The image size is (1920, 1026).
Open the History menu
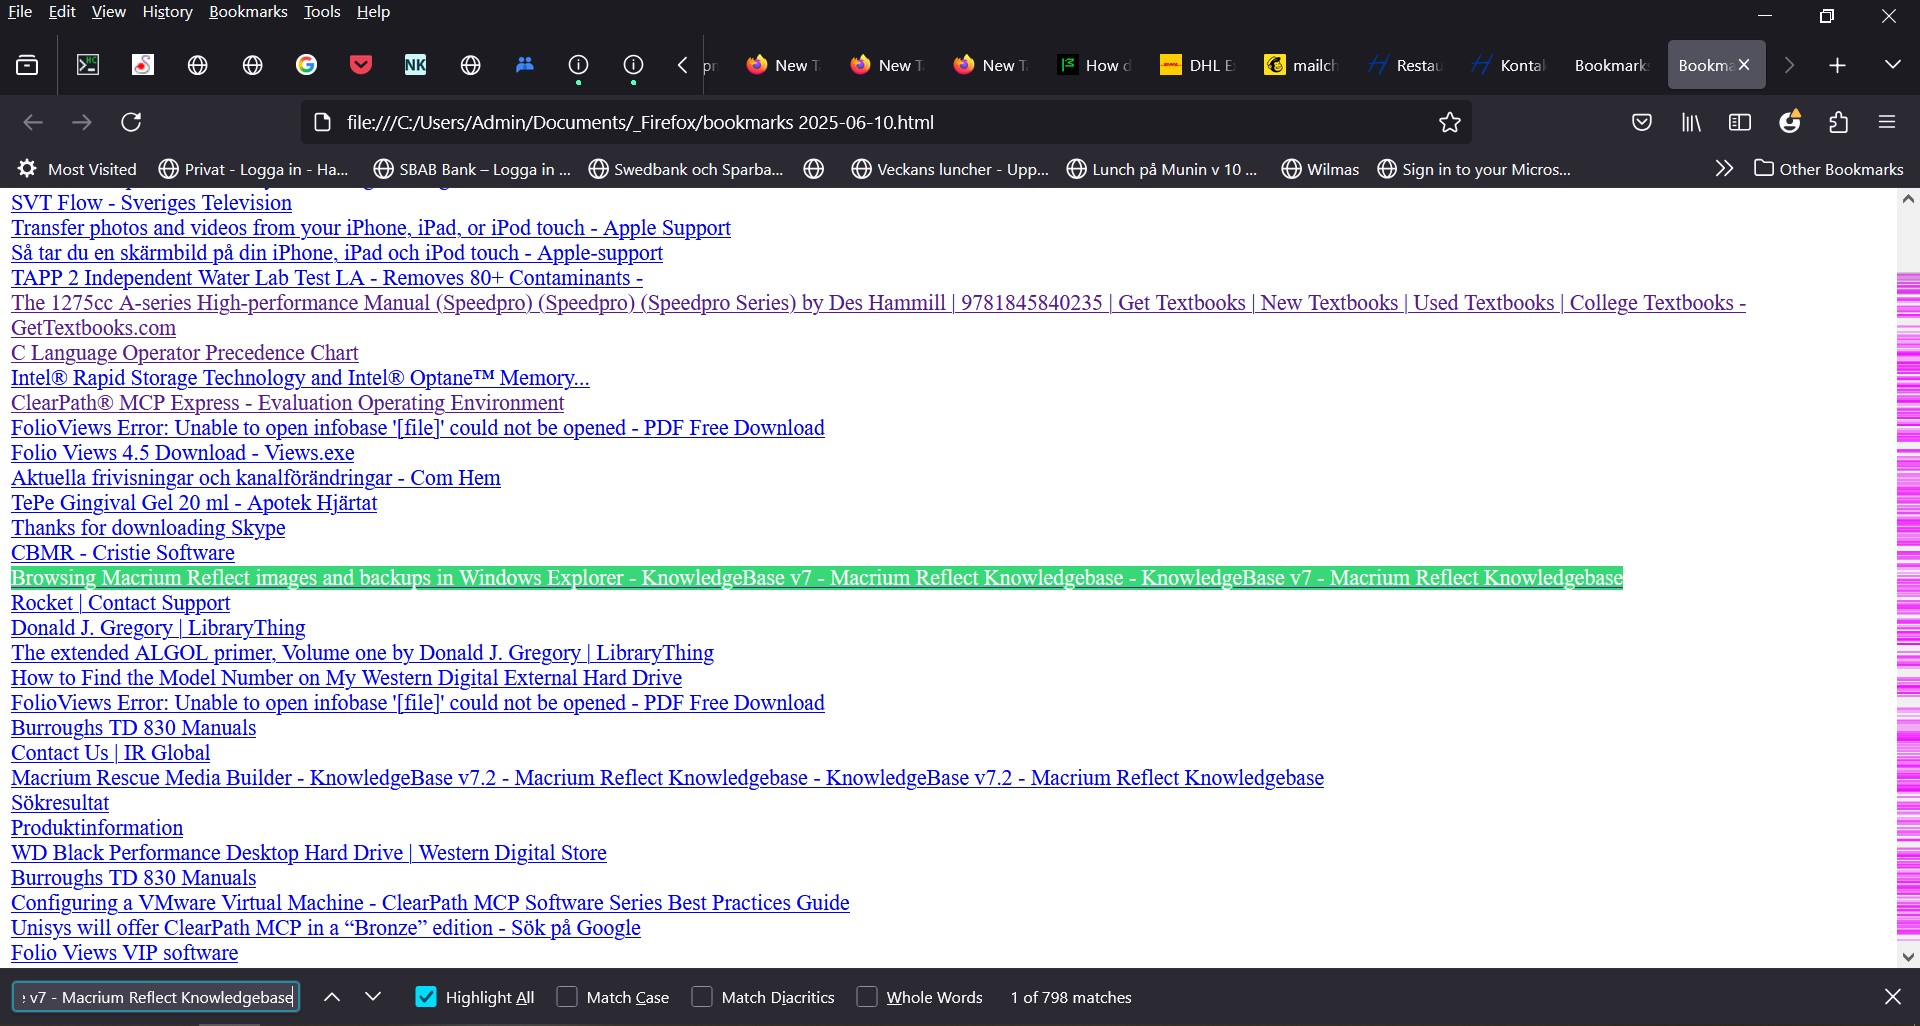(167, 12)
